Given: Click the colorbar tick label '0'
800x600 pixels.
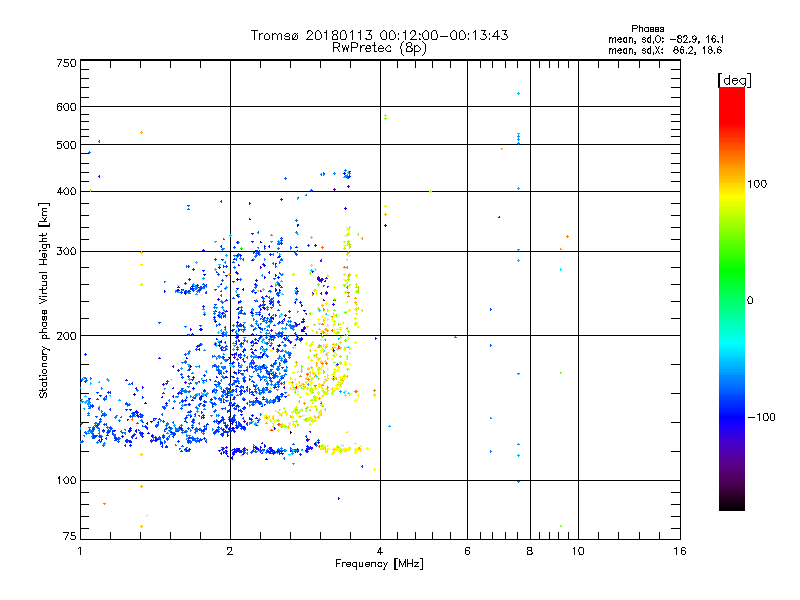Looking at the screenshot, I should coord(750,300).
